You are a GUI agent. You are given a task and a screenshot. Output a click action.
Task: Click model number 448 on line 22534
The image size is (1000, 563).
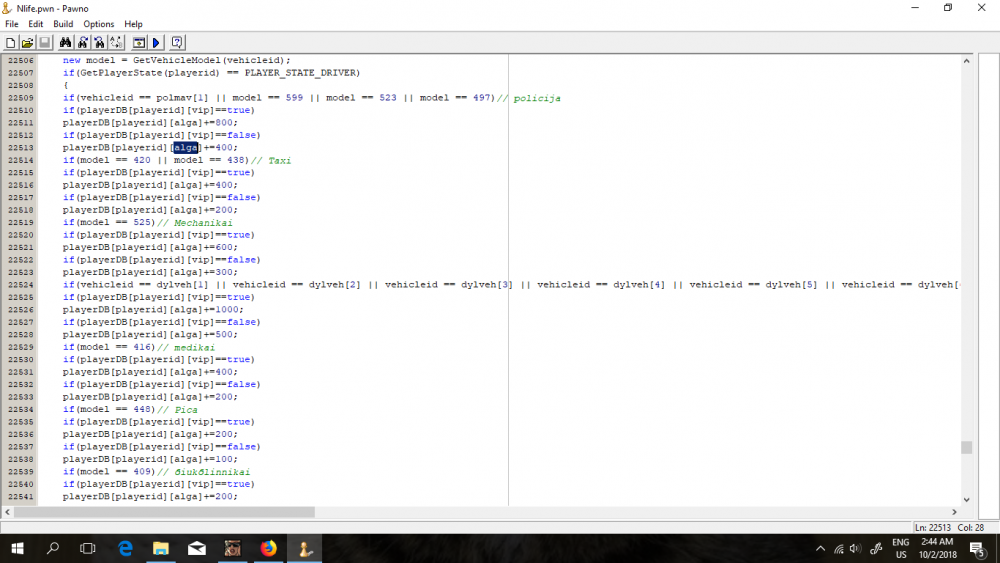pyautogui.click(x=142, y=409)
